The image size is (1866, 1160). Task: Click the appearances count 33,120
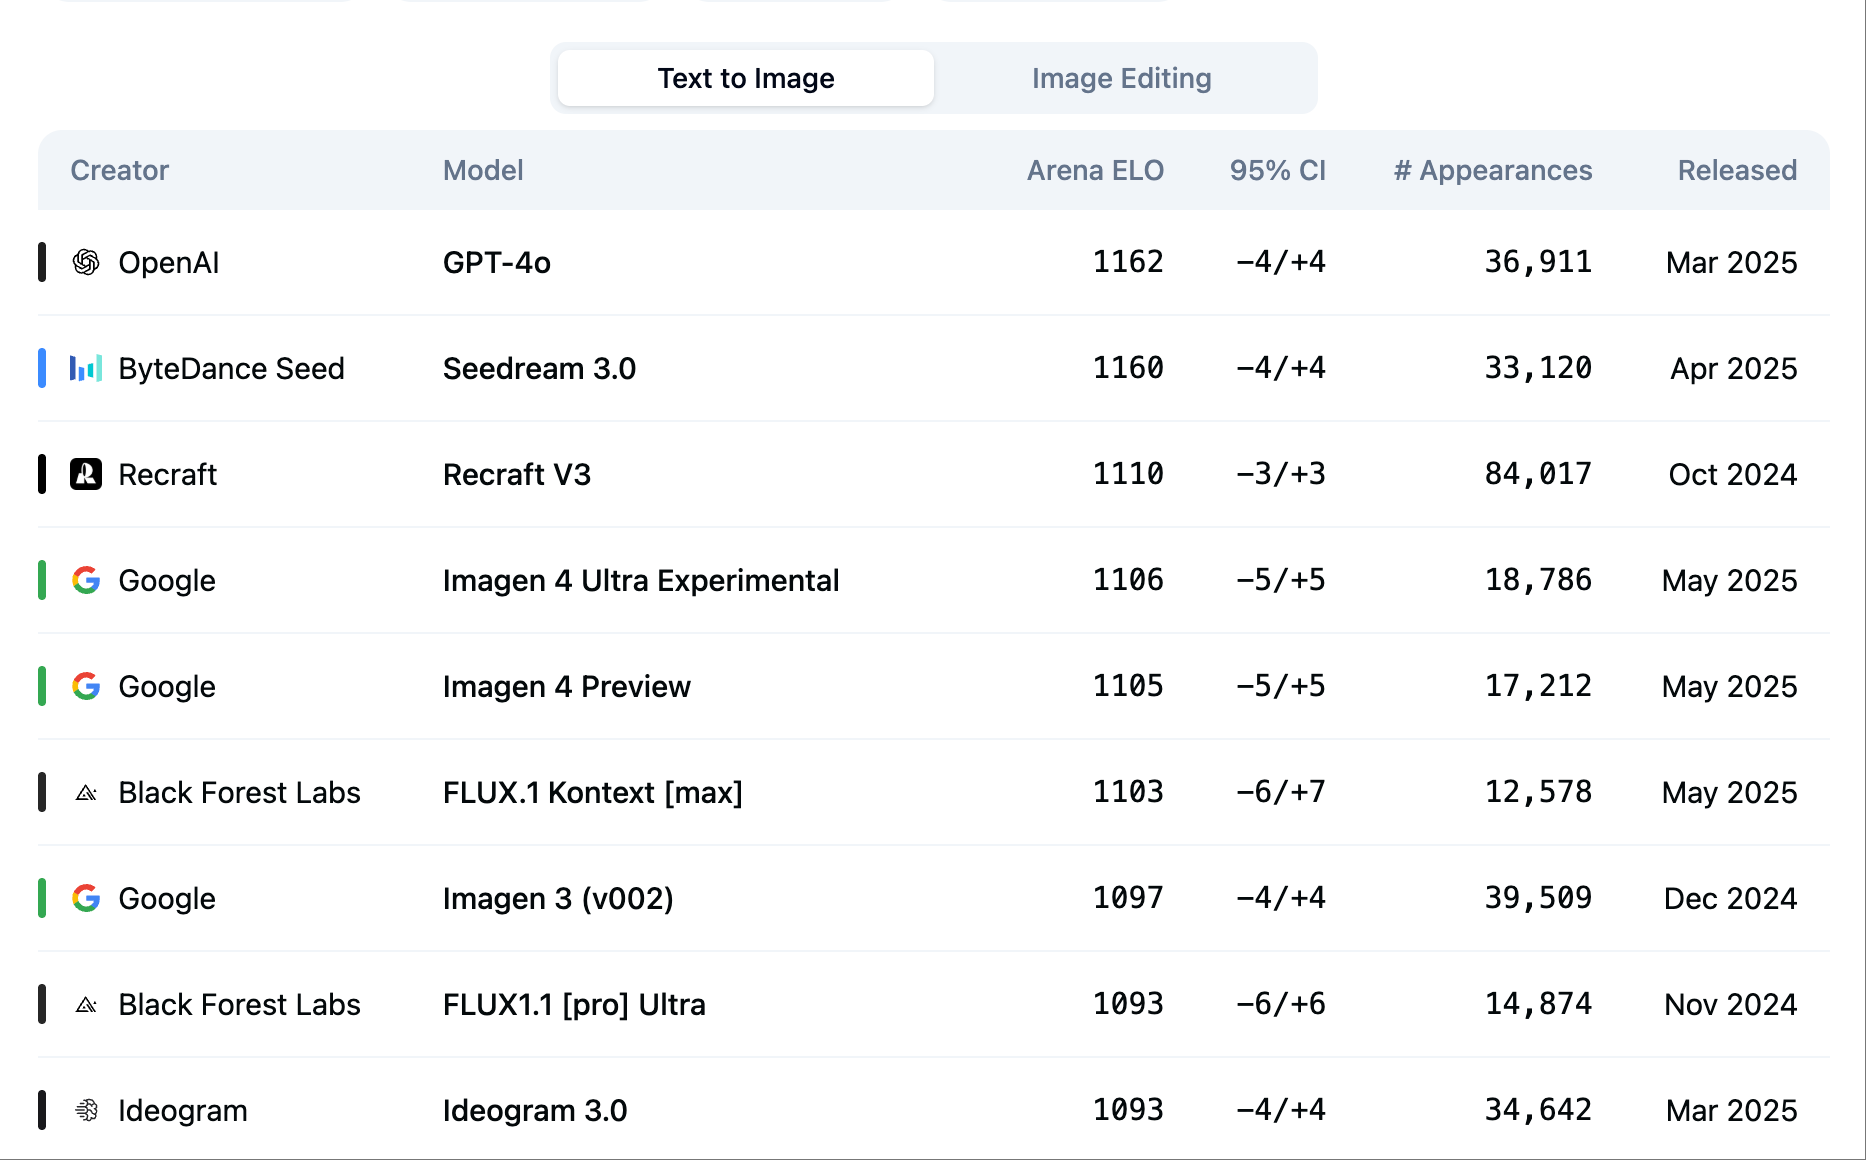[x=1538, y=368]
